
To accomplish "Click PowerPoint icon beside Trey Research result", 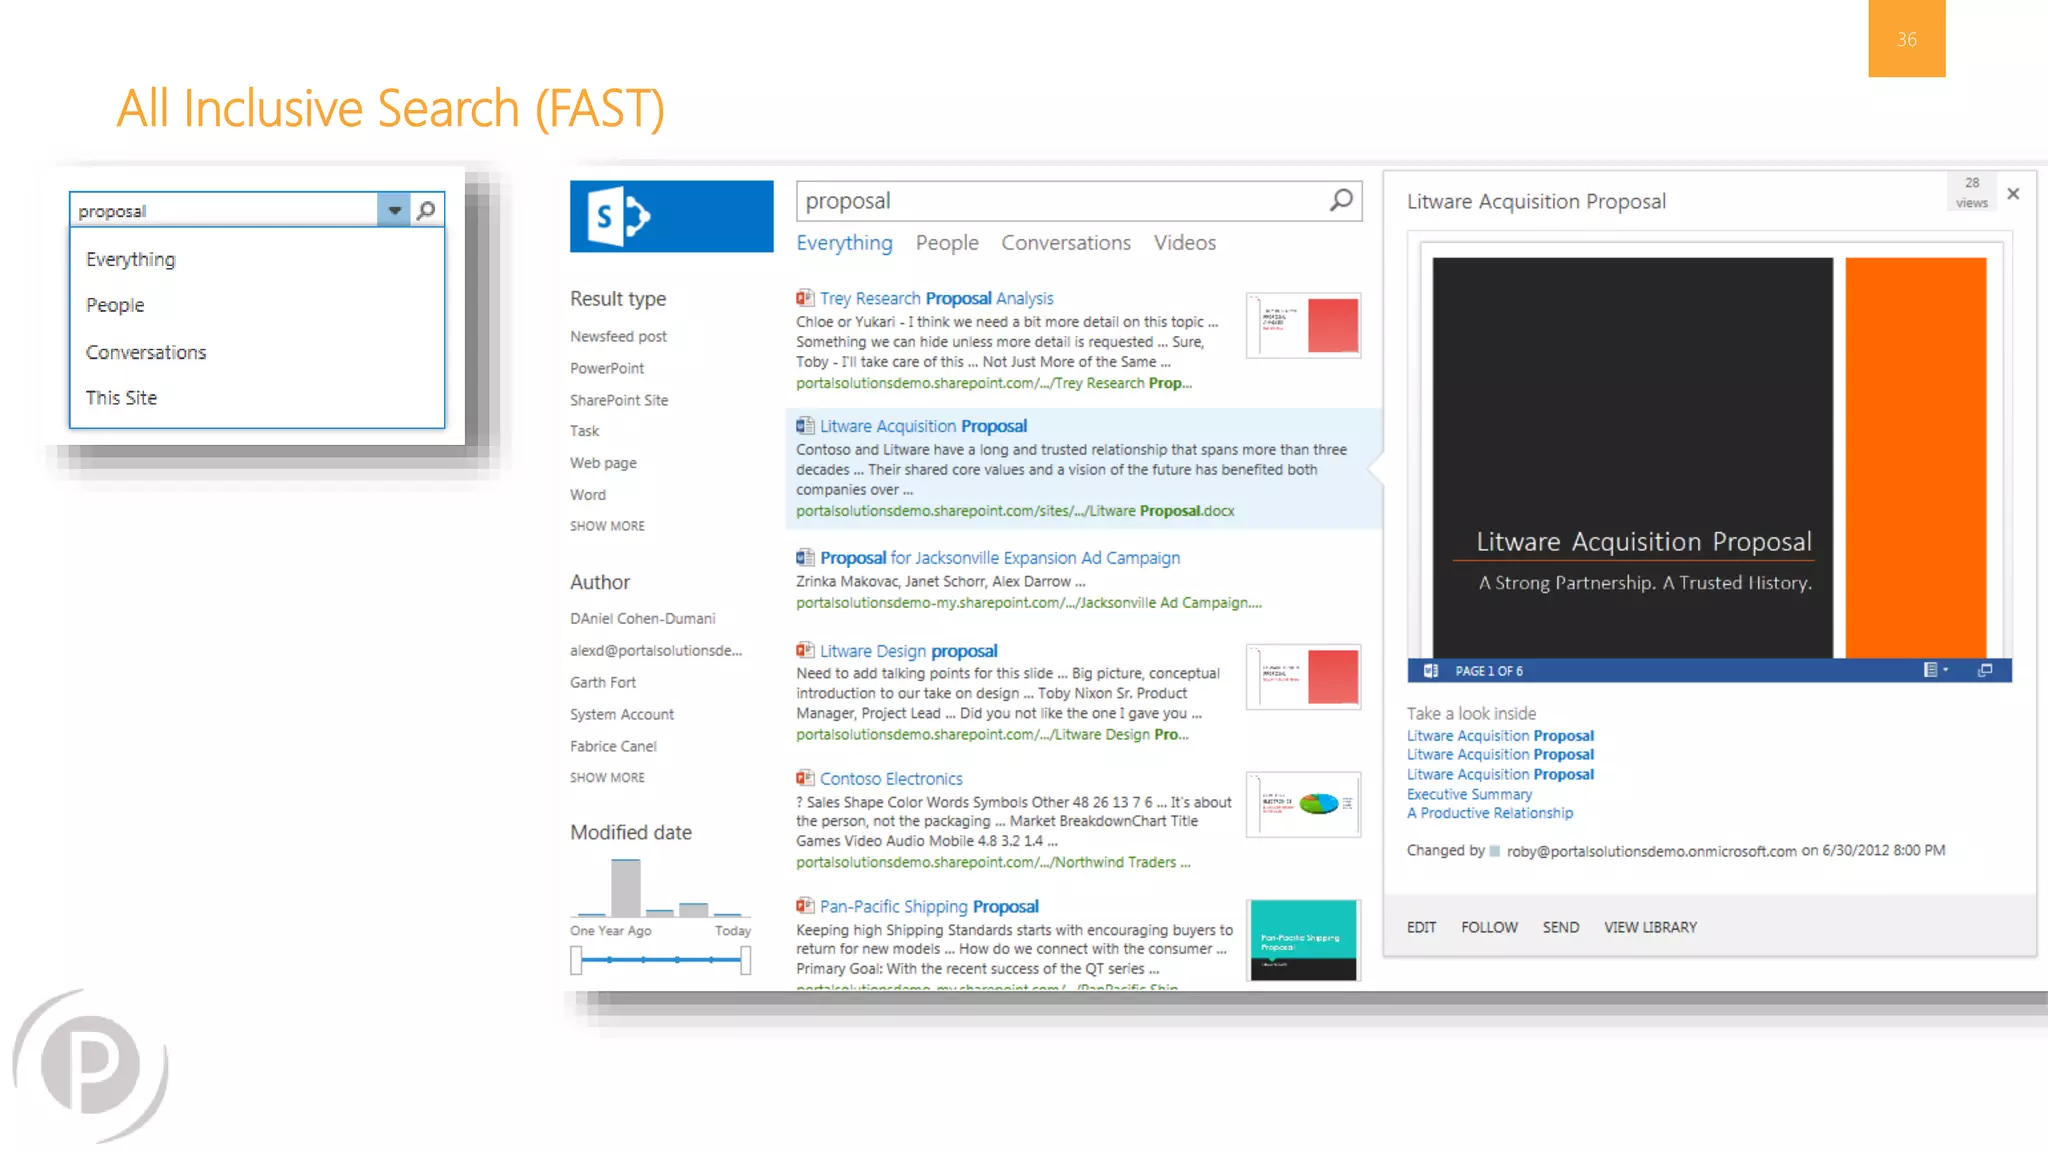I will click(805, 298).
